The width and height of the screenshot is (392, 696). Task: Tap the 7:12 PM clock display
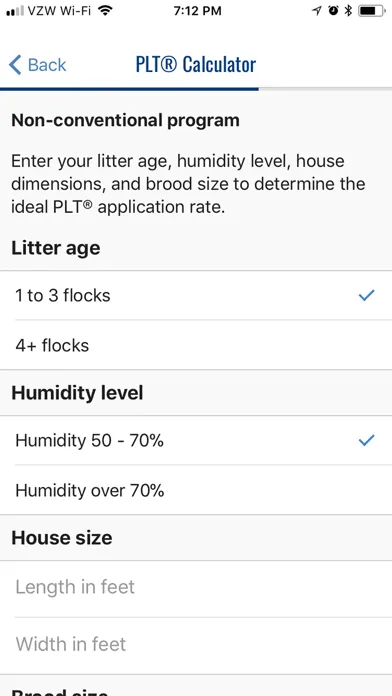pos(198,11)
